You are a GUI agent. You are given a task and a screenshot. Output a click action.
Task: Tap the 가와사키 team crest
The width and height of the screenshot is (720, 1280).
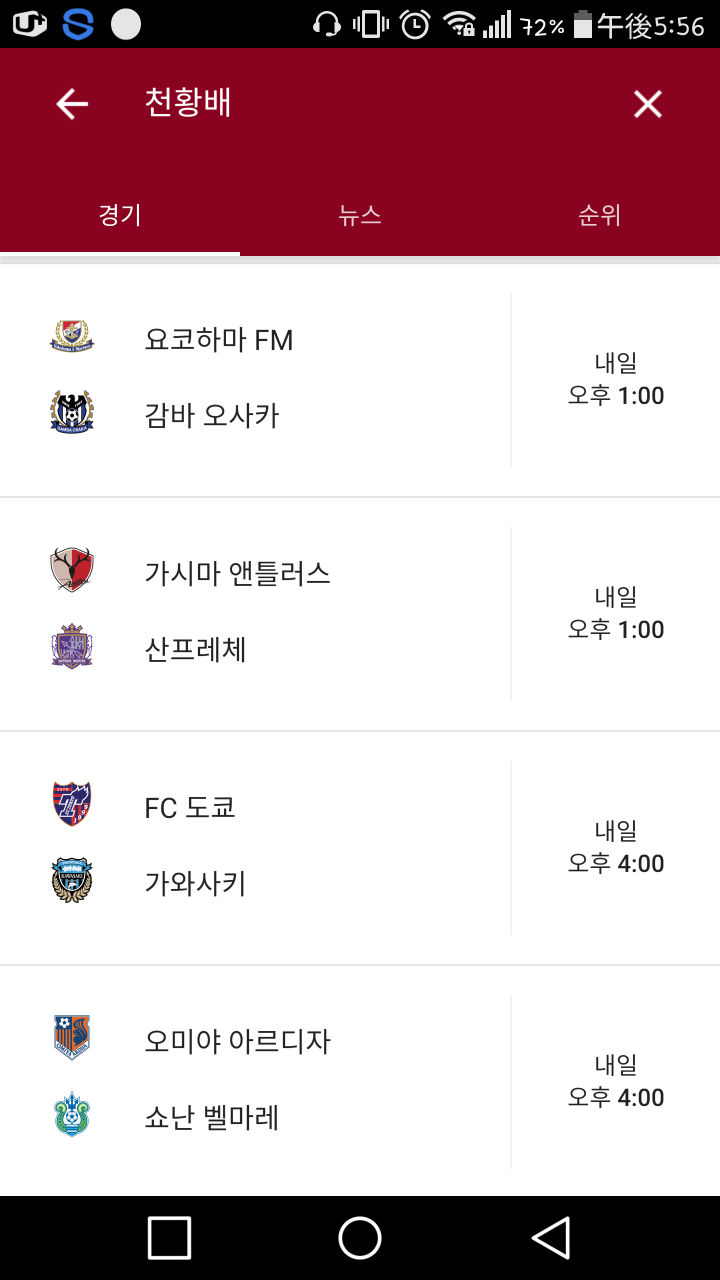[x=72, y=880]
